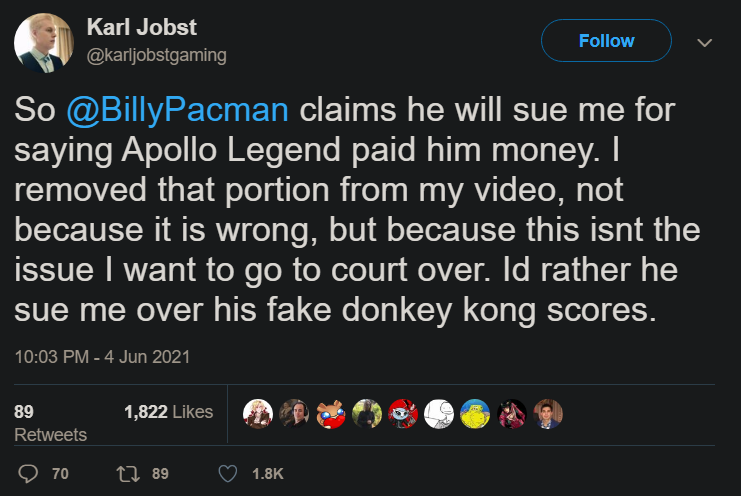The height and width of the screenshot is (496, 741).
Task: Open the tweet options chevron menu
Action: [704, 43]
